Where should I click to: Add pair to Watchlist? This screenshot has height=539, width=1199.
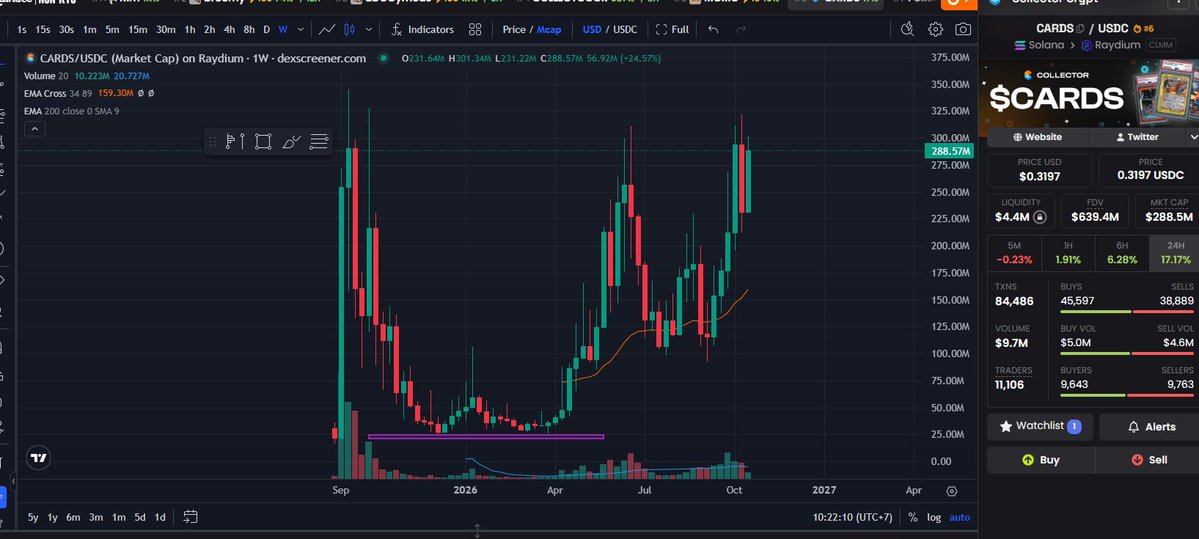pyautogui.click(x=1040, y=427)
